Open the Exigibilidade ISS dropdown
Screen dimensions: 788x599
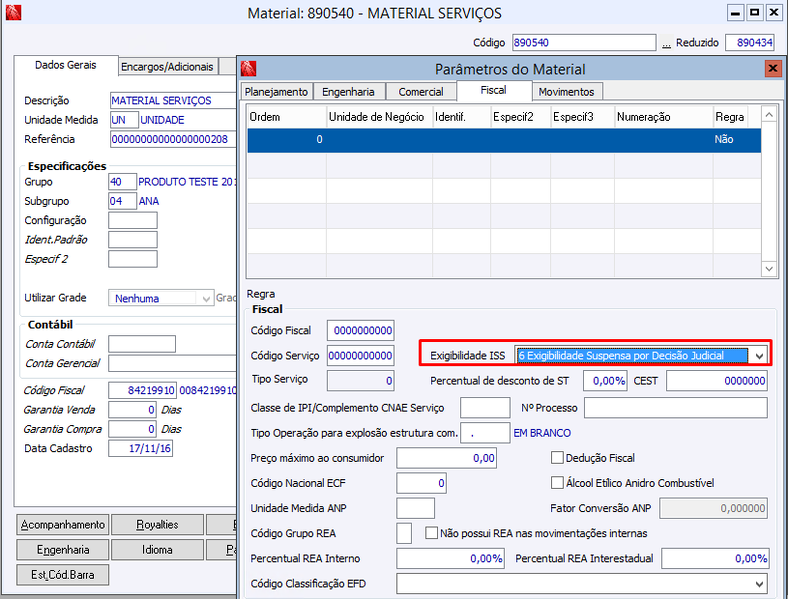[x=759, y=356]
